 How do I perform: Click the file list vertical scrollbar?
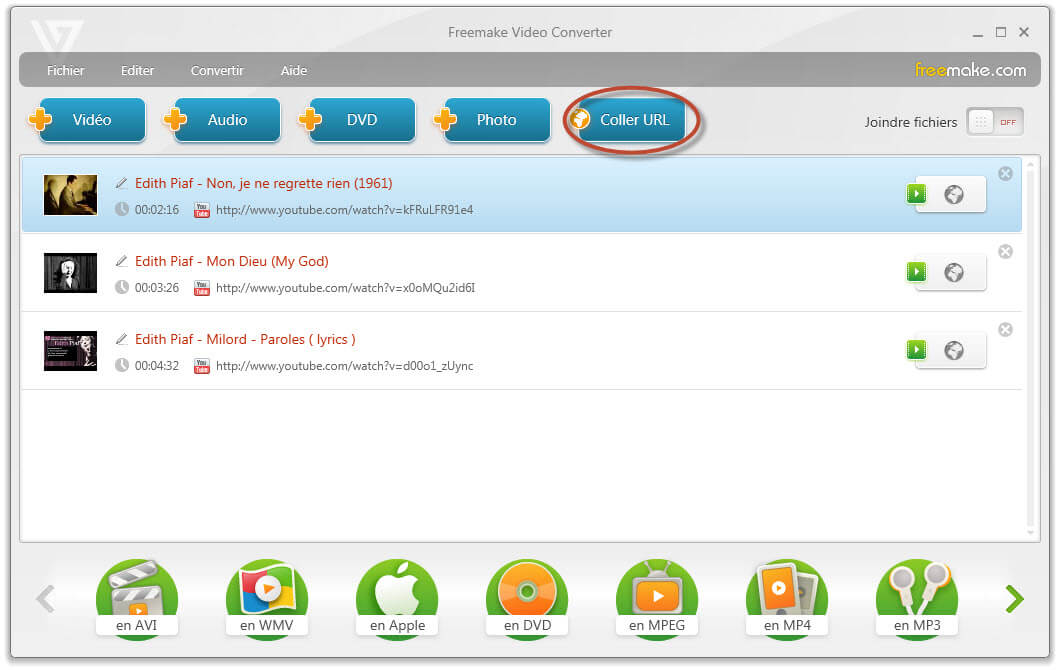[1030, 348]
